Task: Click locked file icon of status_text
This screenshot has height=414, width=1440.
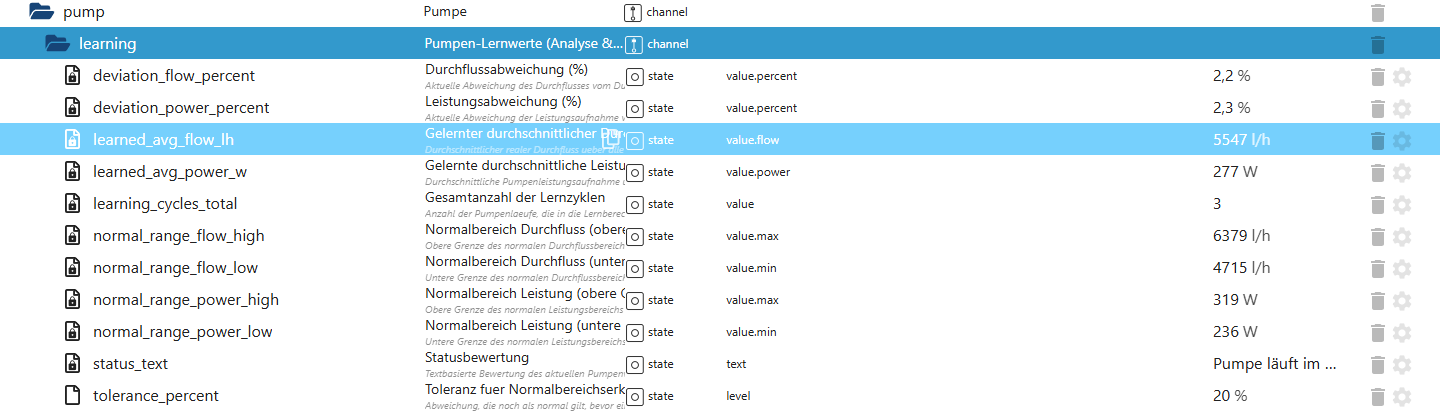Action: point(72,364)
